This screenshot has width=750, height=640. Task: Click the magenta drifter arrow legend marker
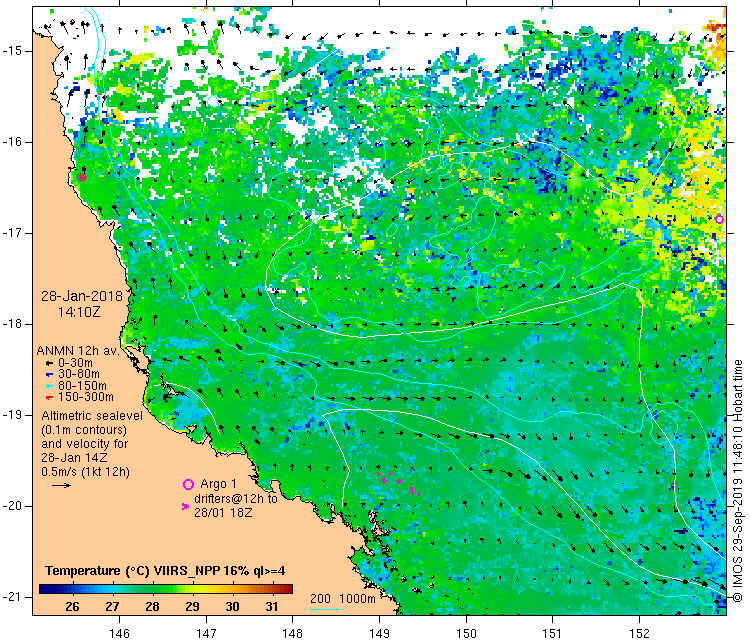[186, 506]
